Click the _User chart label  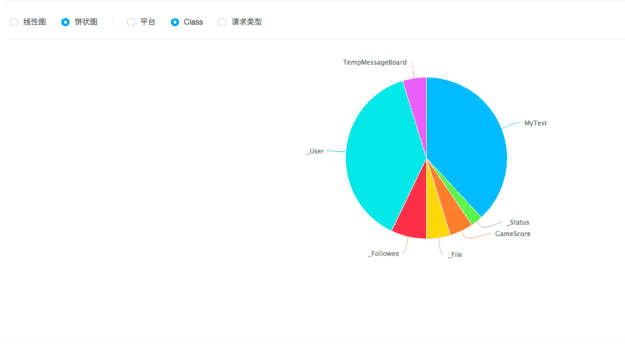coord(315,151)
